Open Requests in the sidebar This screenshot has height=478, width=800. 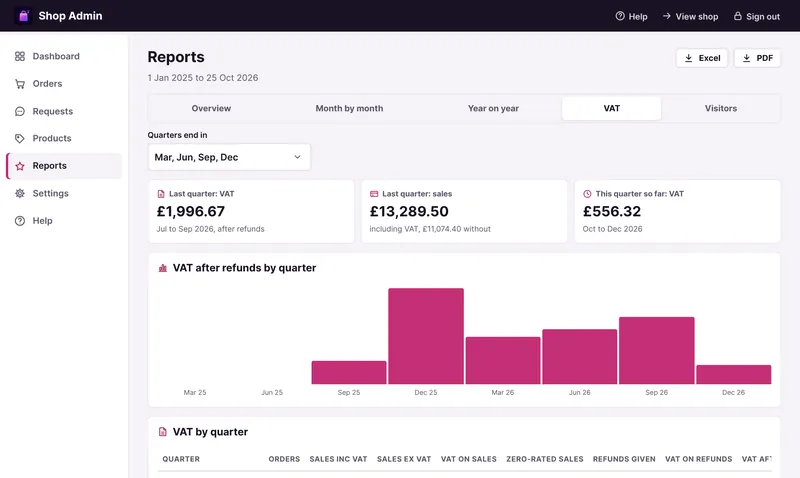(64, 111)
